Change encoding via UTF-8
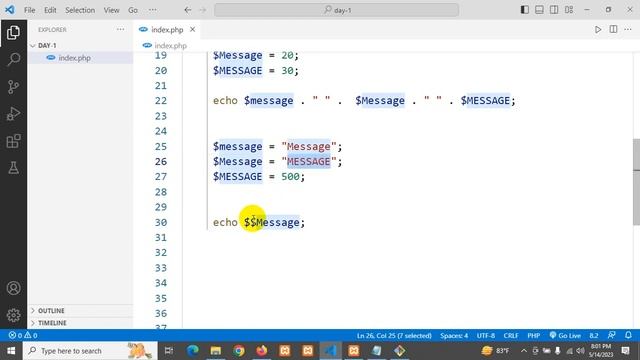 coord(486,336)
